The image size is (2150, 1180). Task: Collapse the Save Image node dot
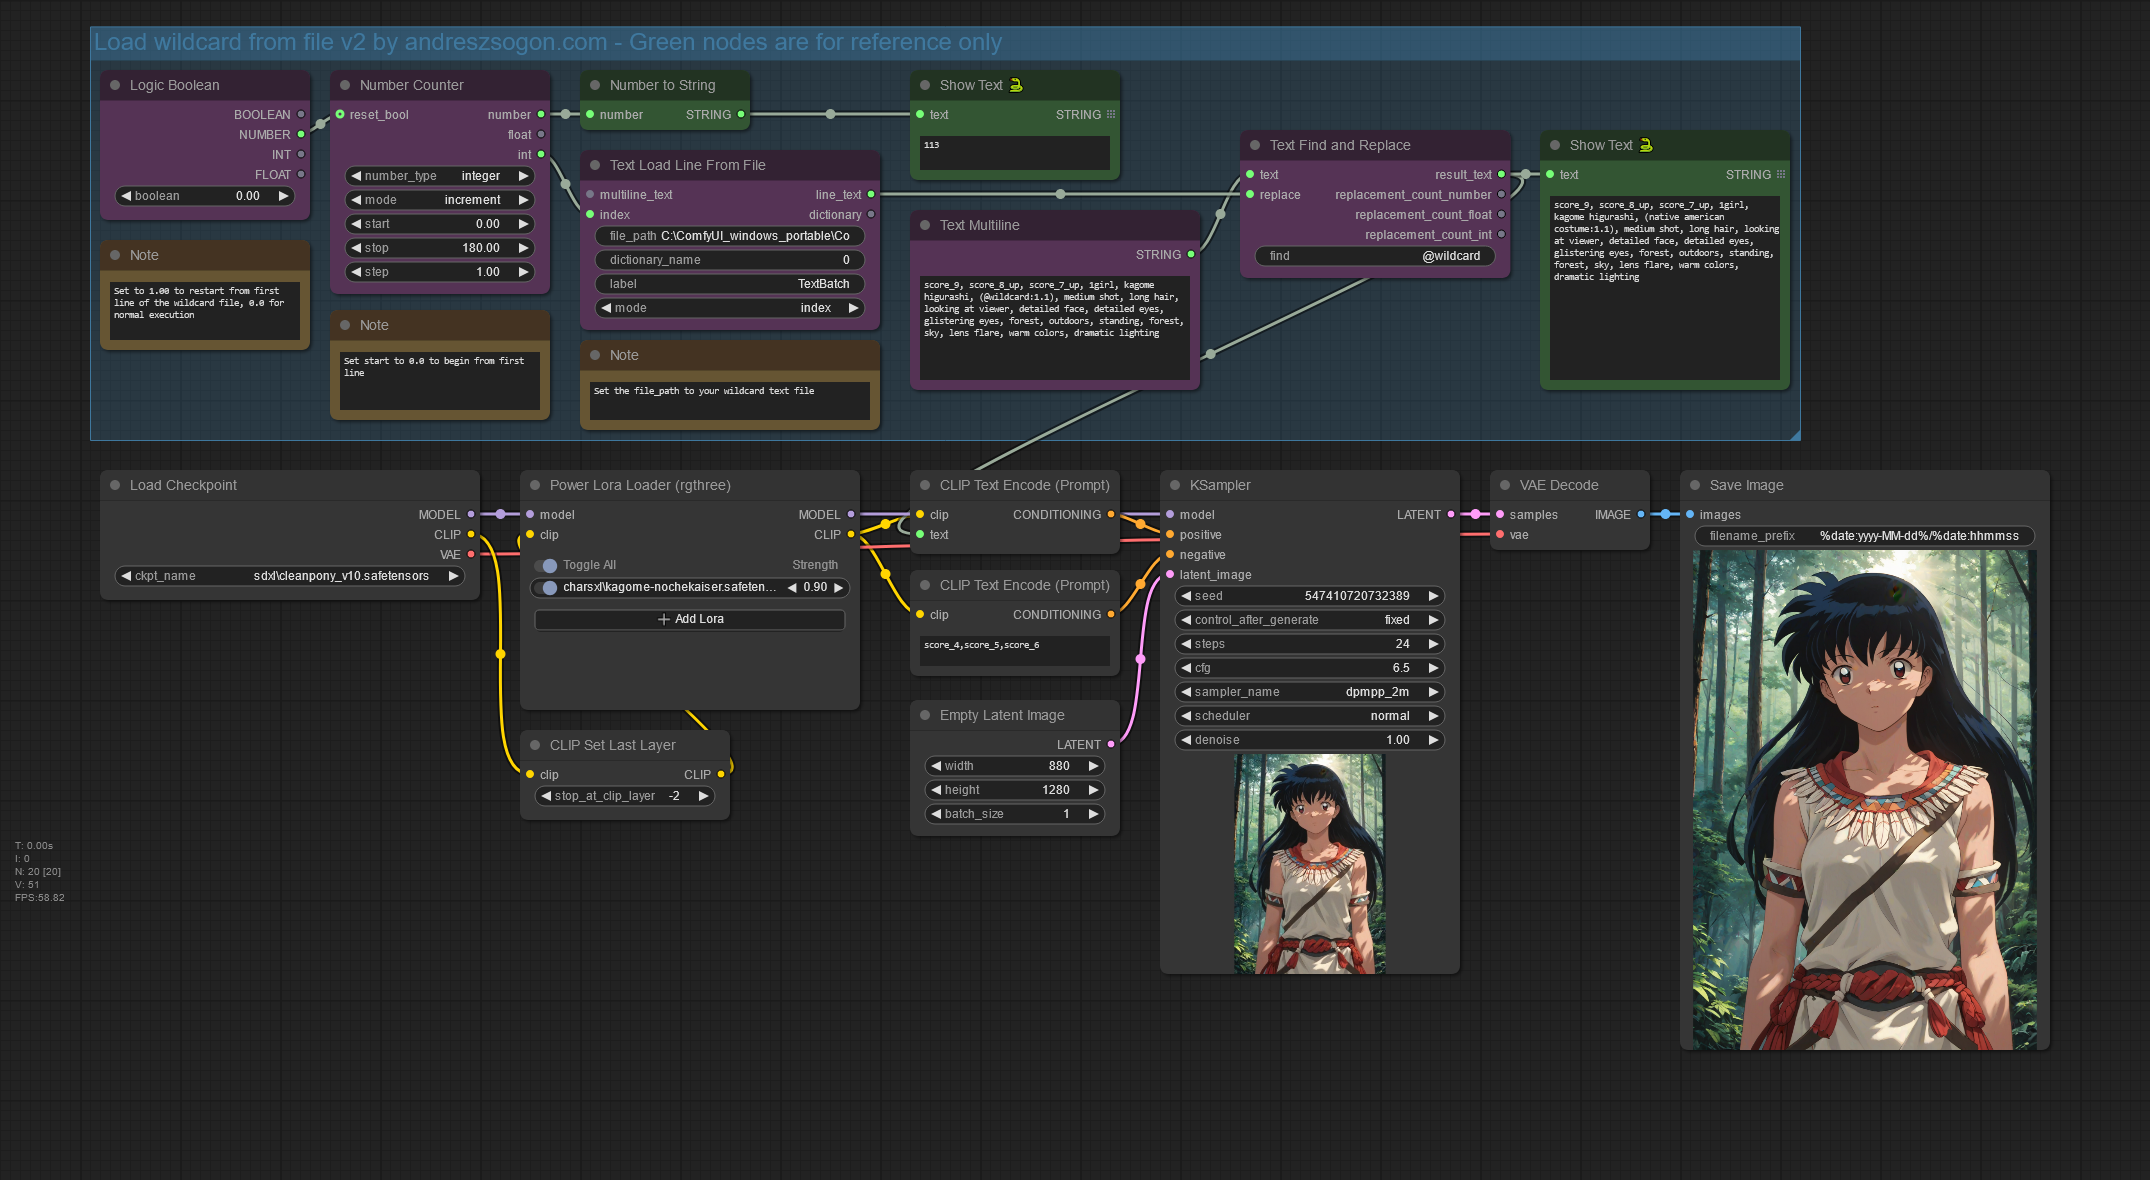point(1695,485)
